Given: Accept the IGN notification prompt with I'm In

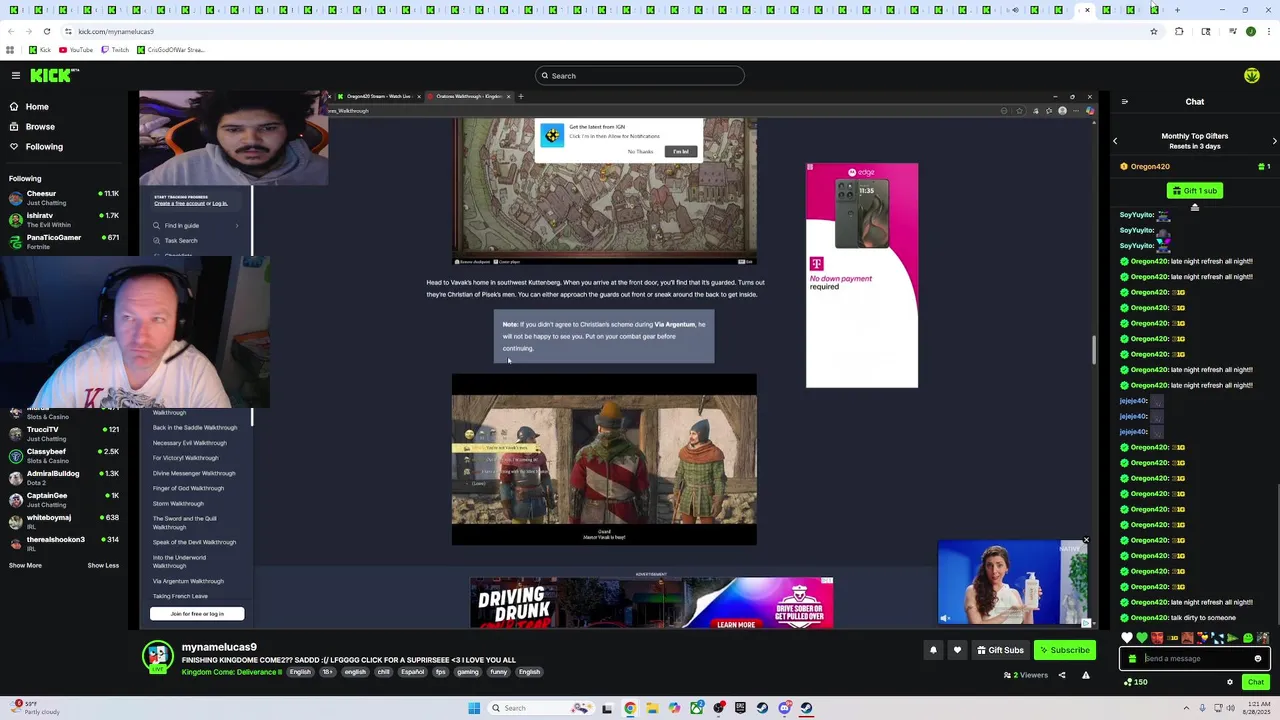Looking at the screenshot, I should pyautogui.click(x=681, y=152).
